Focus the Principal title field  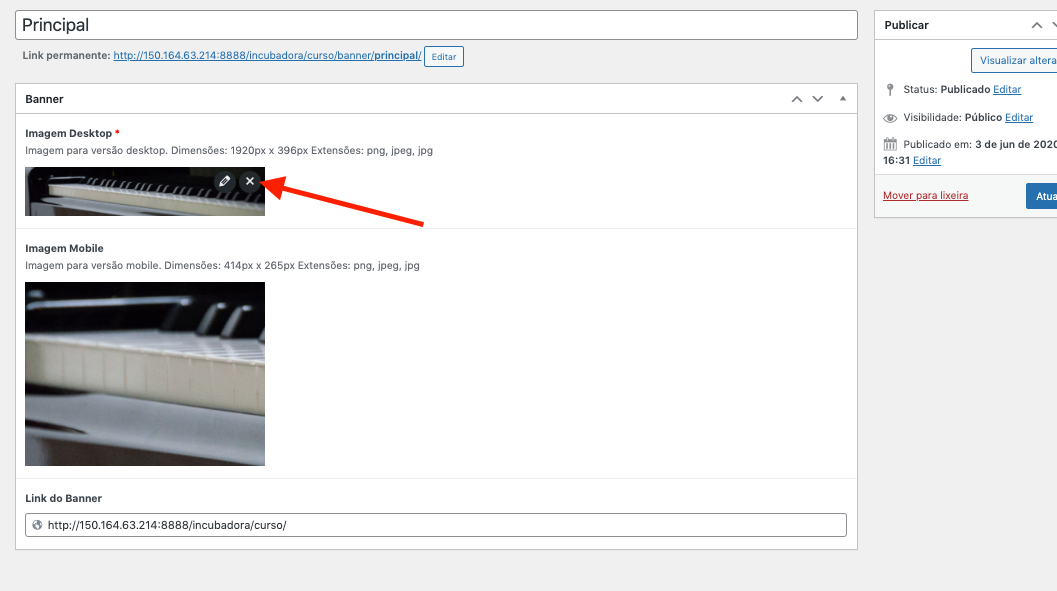point(436,25)
